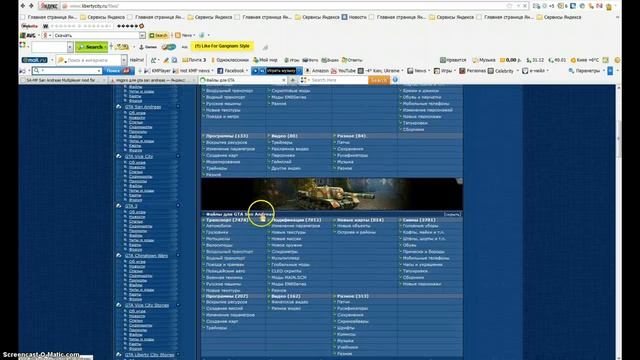Open GTA 3 sidebar section
The image size is (640, 360).
click(x=131, y=206)
